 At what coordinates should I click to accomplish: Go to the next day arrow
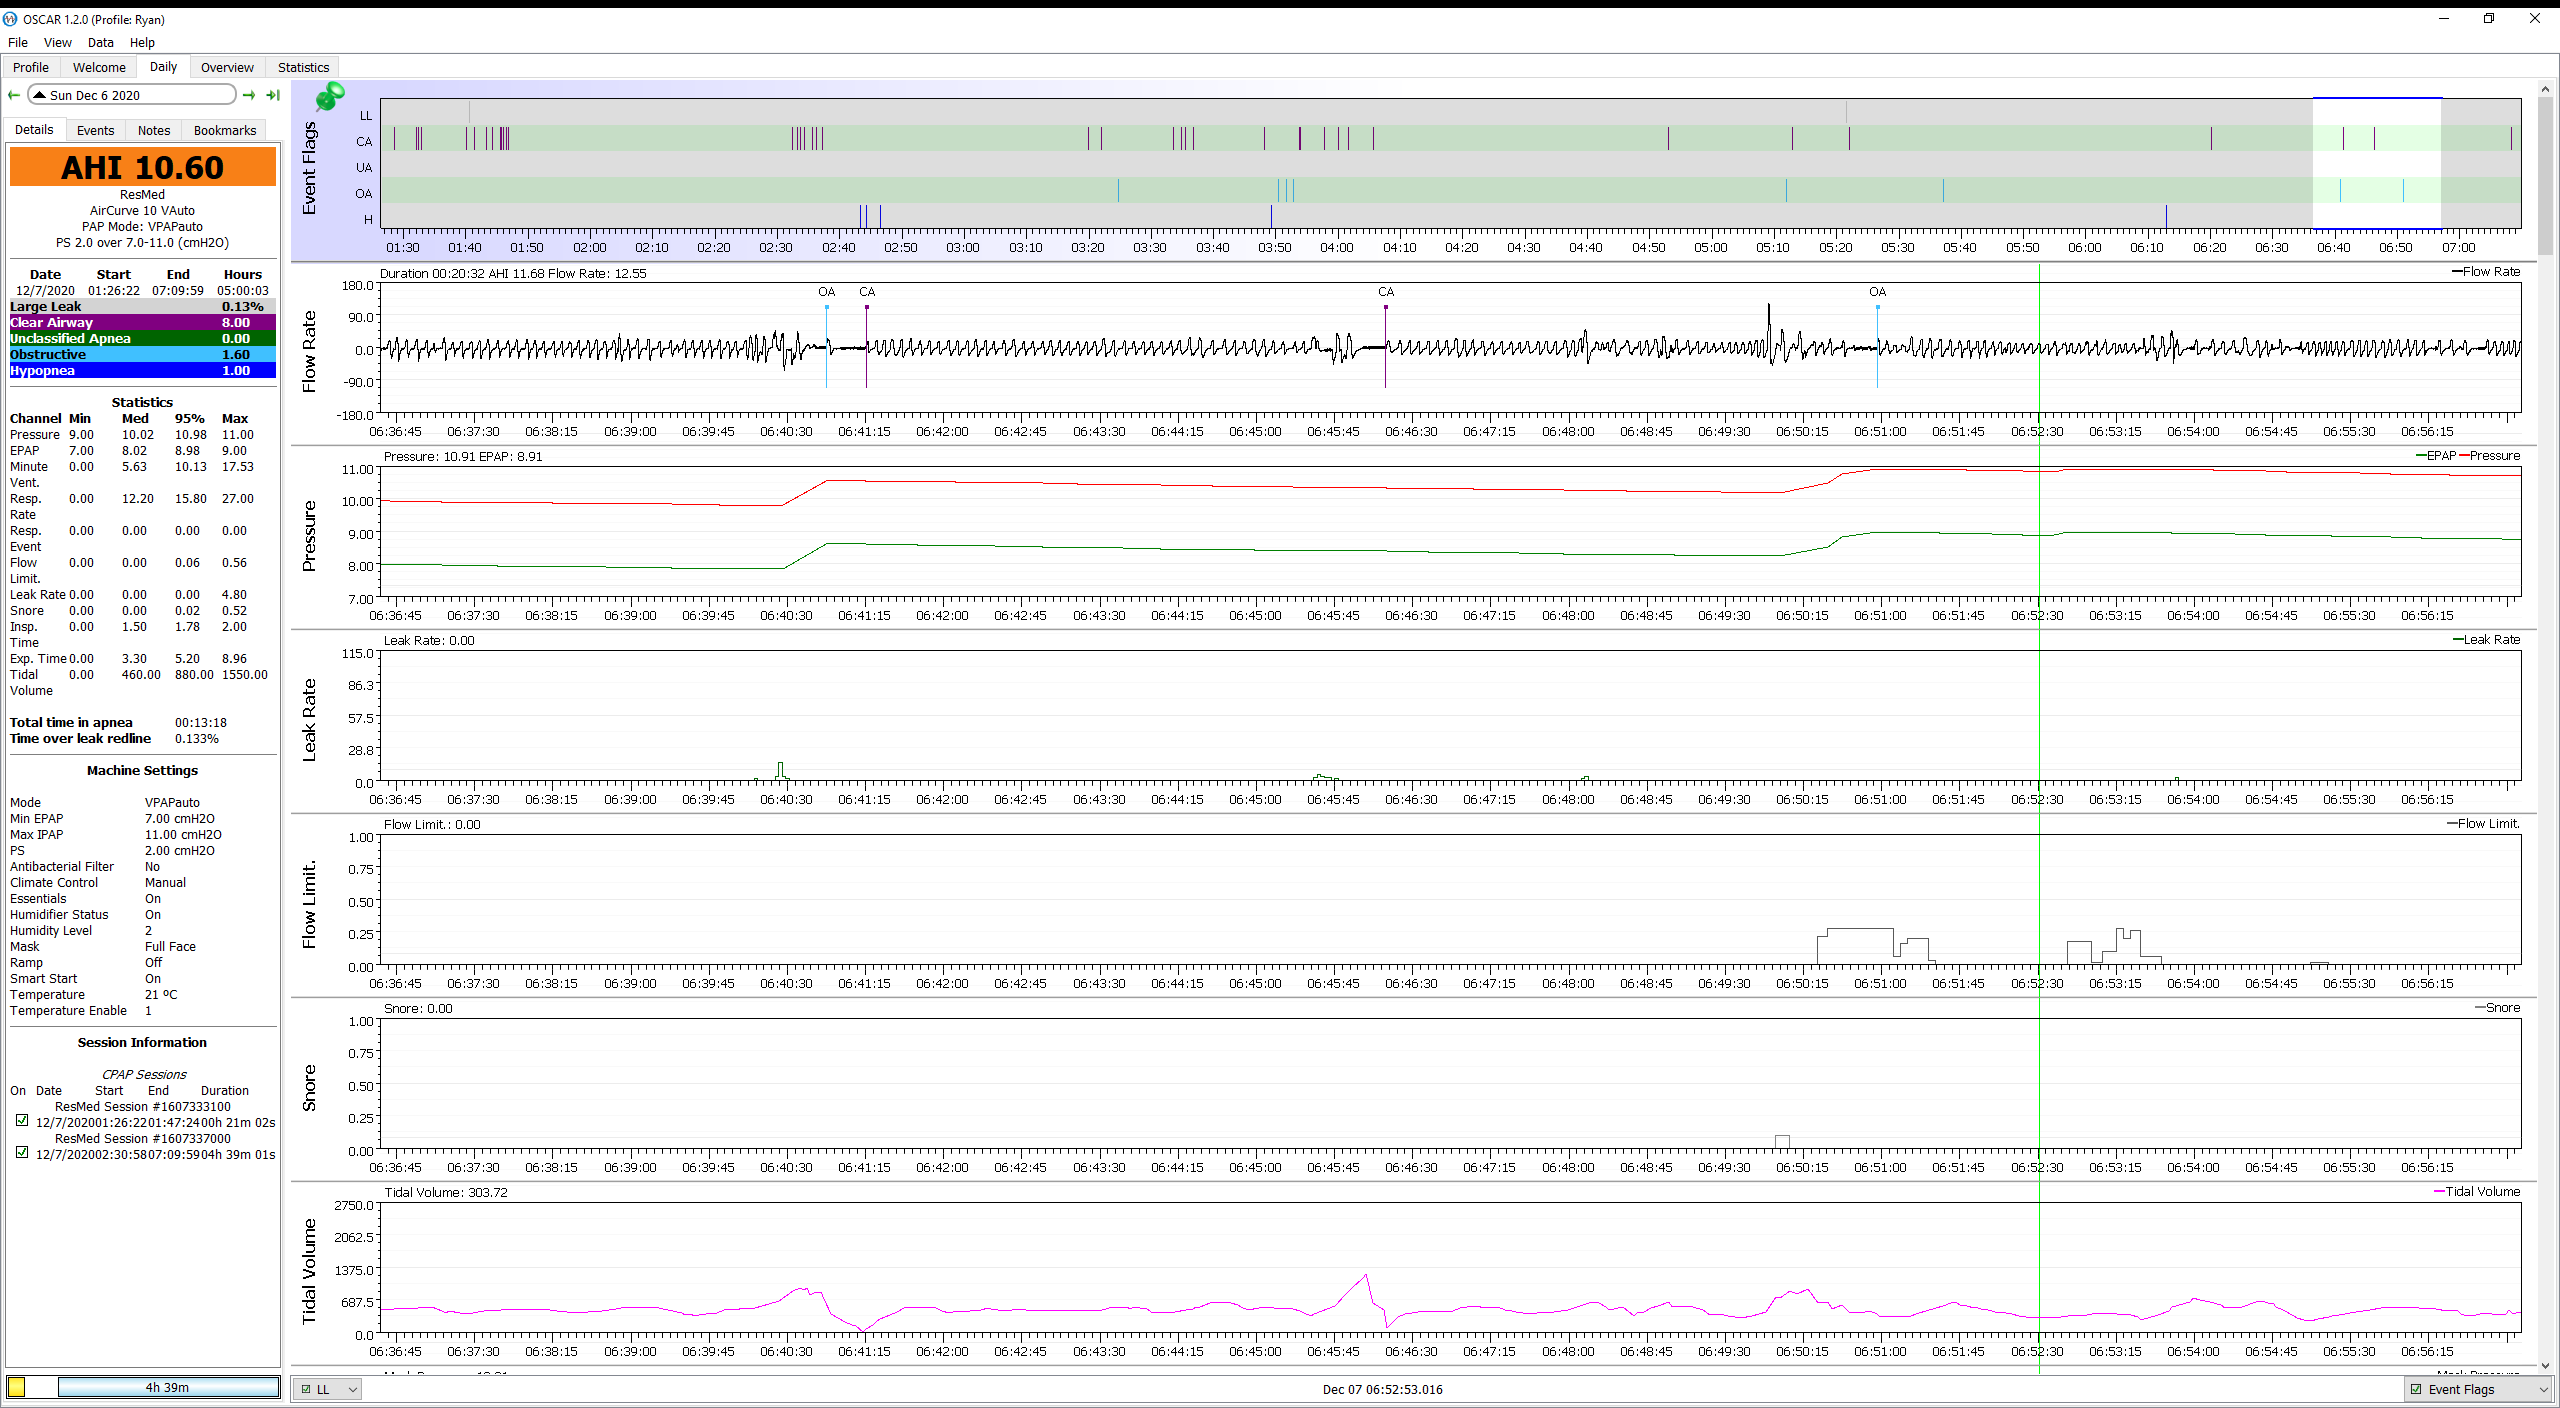click(x=249, y=96)
